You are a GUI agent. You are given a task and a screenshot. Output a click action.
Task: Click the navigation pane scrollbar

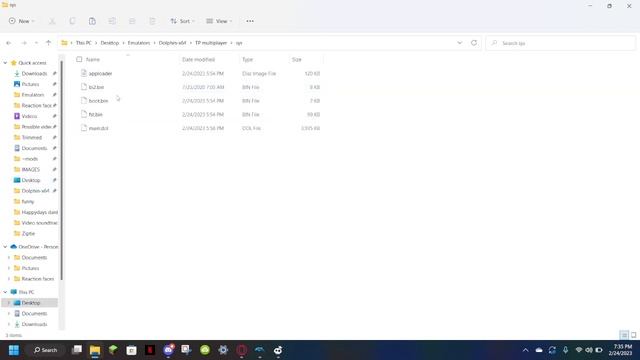62,170
